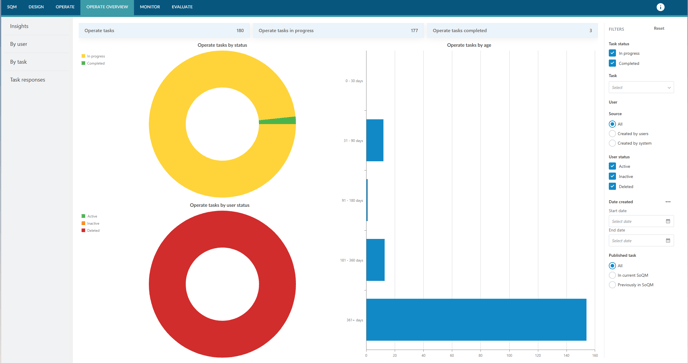Go to the Evaluate tab
The width and height of the screenshot is (688, 363).
[182, 7]
